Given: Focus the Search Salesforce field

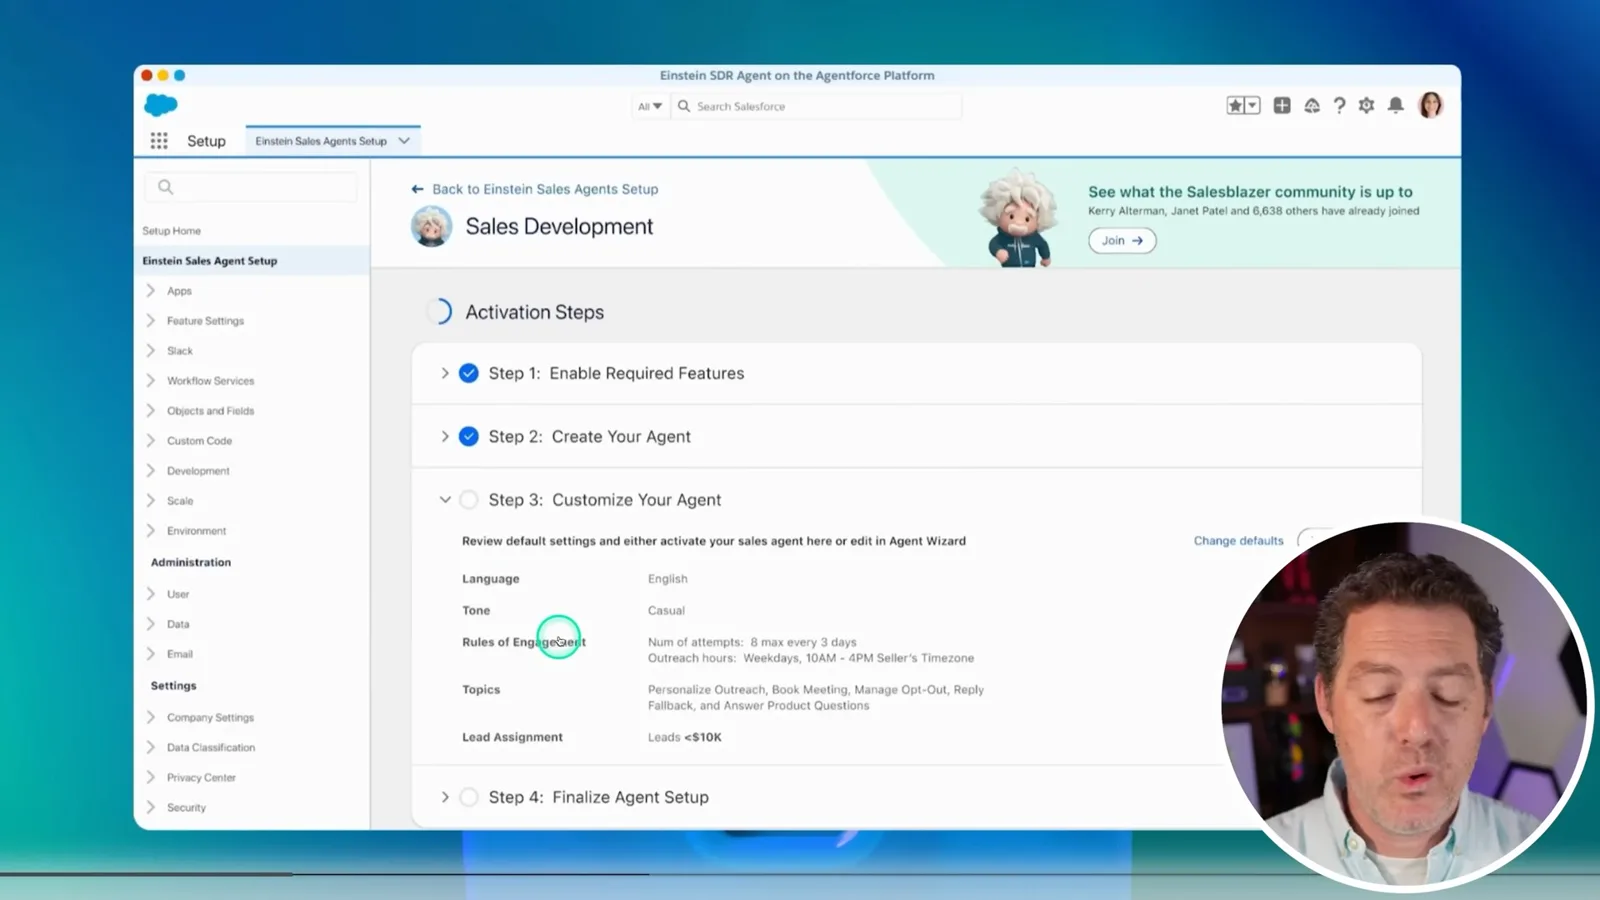Looking at the screenshot, I should click(815, 106).
